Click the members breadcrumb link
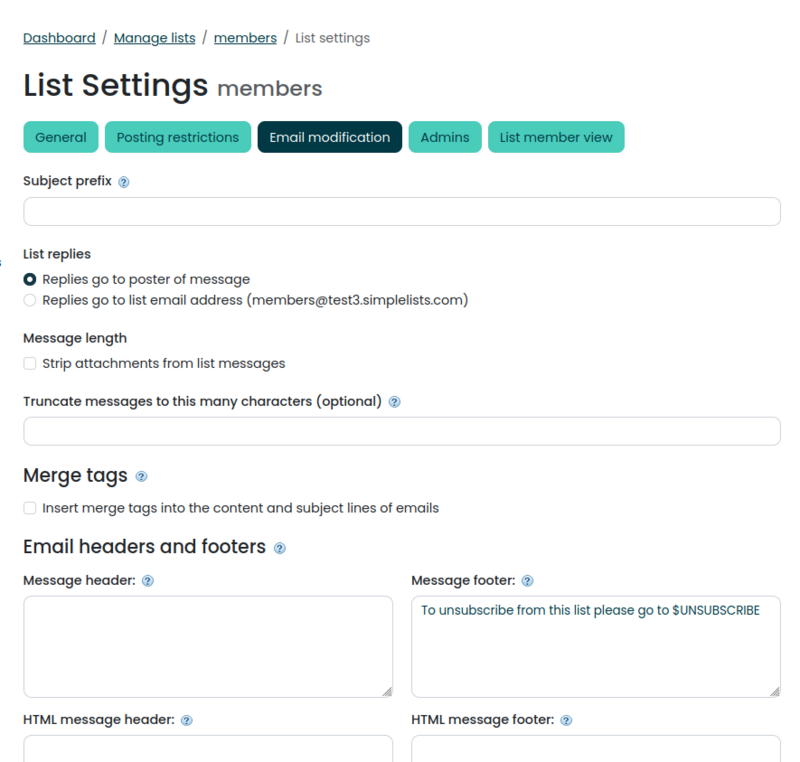800x762 pixels. point(245,37)
